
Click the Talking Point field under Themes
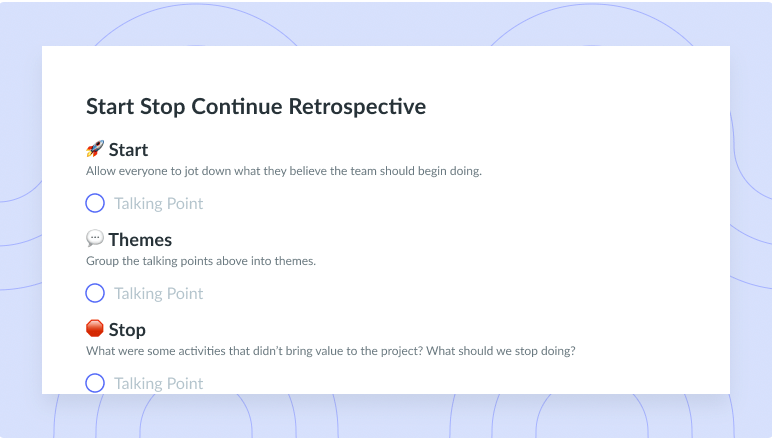point(159,293)
